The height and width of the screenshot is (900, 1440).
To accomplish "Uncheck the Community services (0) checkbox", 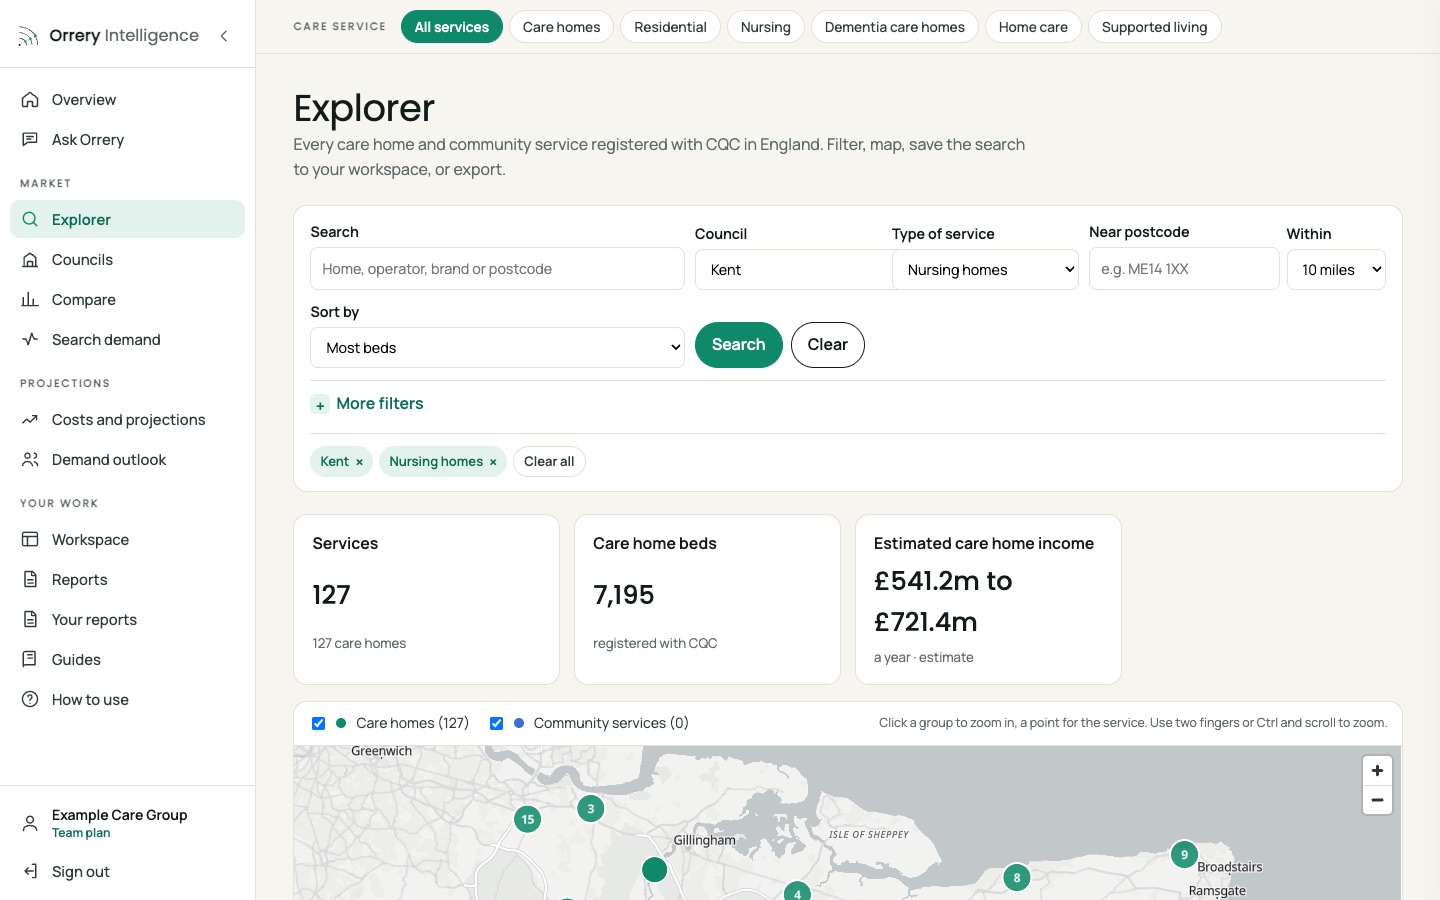I will tap(496, 723).
